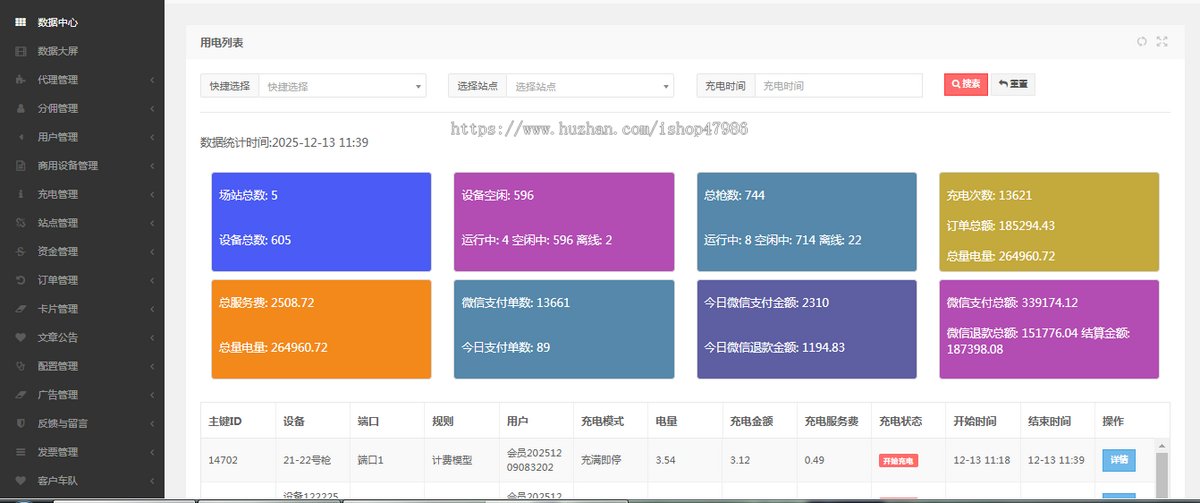Click the 充电管理 sidebar icon
The height and width of the screenshot is (503, 1200).
tap(21, 194)
